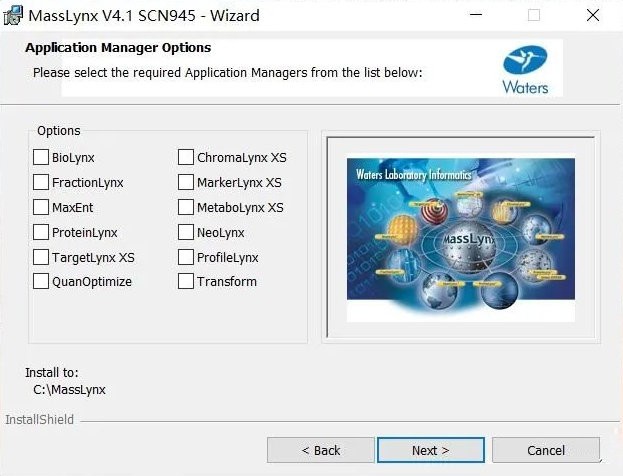
Task: Check the ChromaLynx XS box
Action: [x=186, y=157]
